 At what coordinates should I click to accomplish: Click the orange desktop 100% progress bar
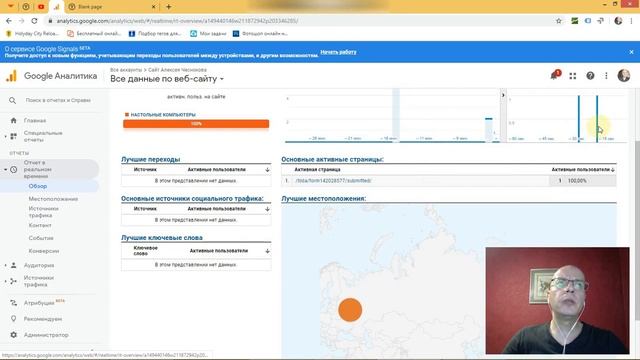[196, 124]
